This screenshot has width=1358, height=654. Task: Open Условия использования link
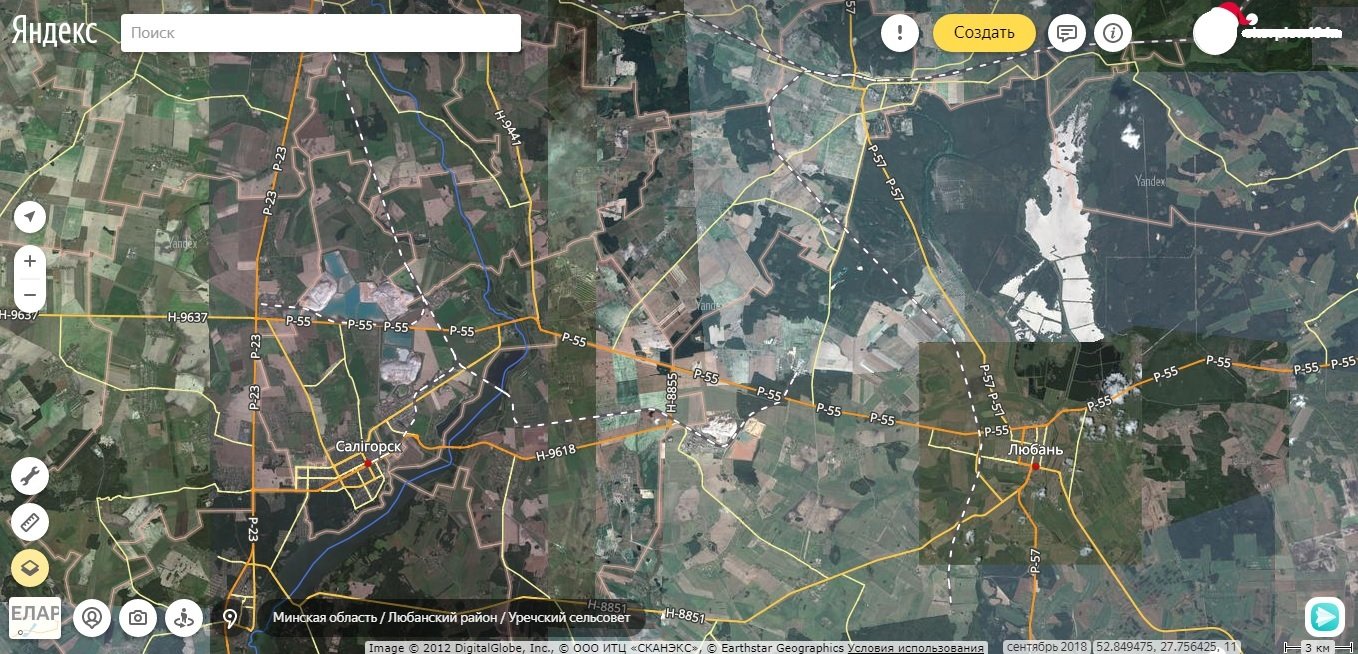click(915, 647)
